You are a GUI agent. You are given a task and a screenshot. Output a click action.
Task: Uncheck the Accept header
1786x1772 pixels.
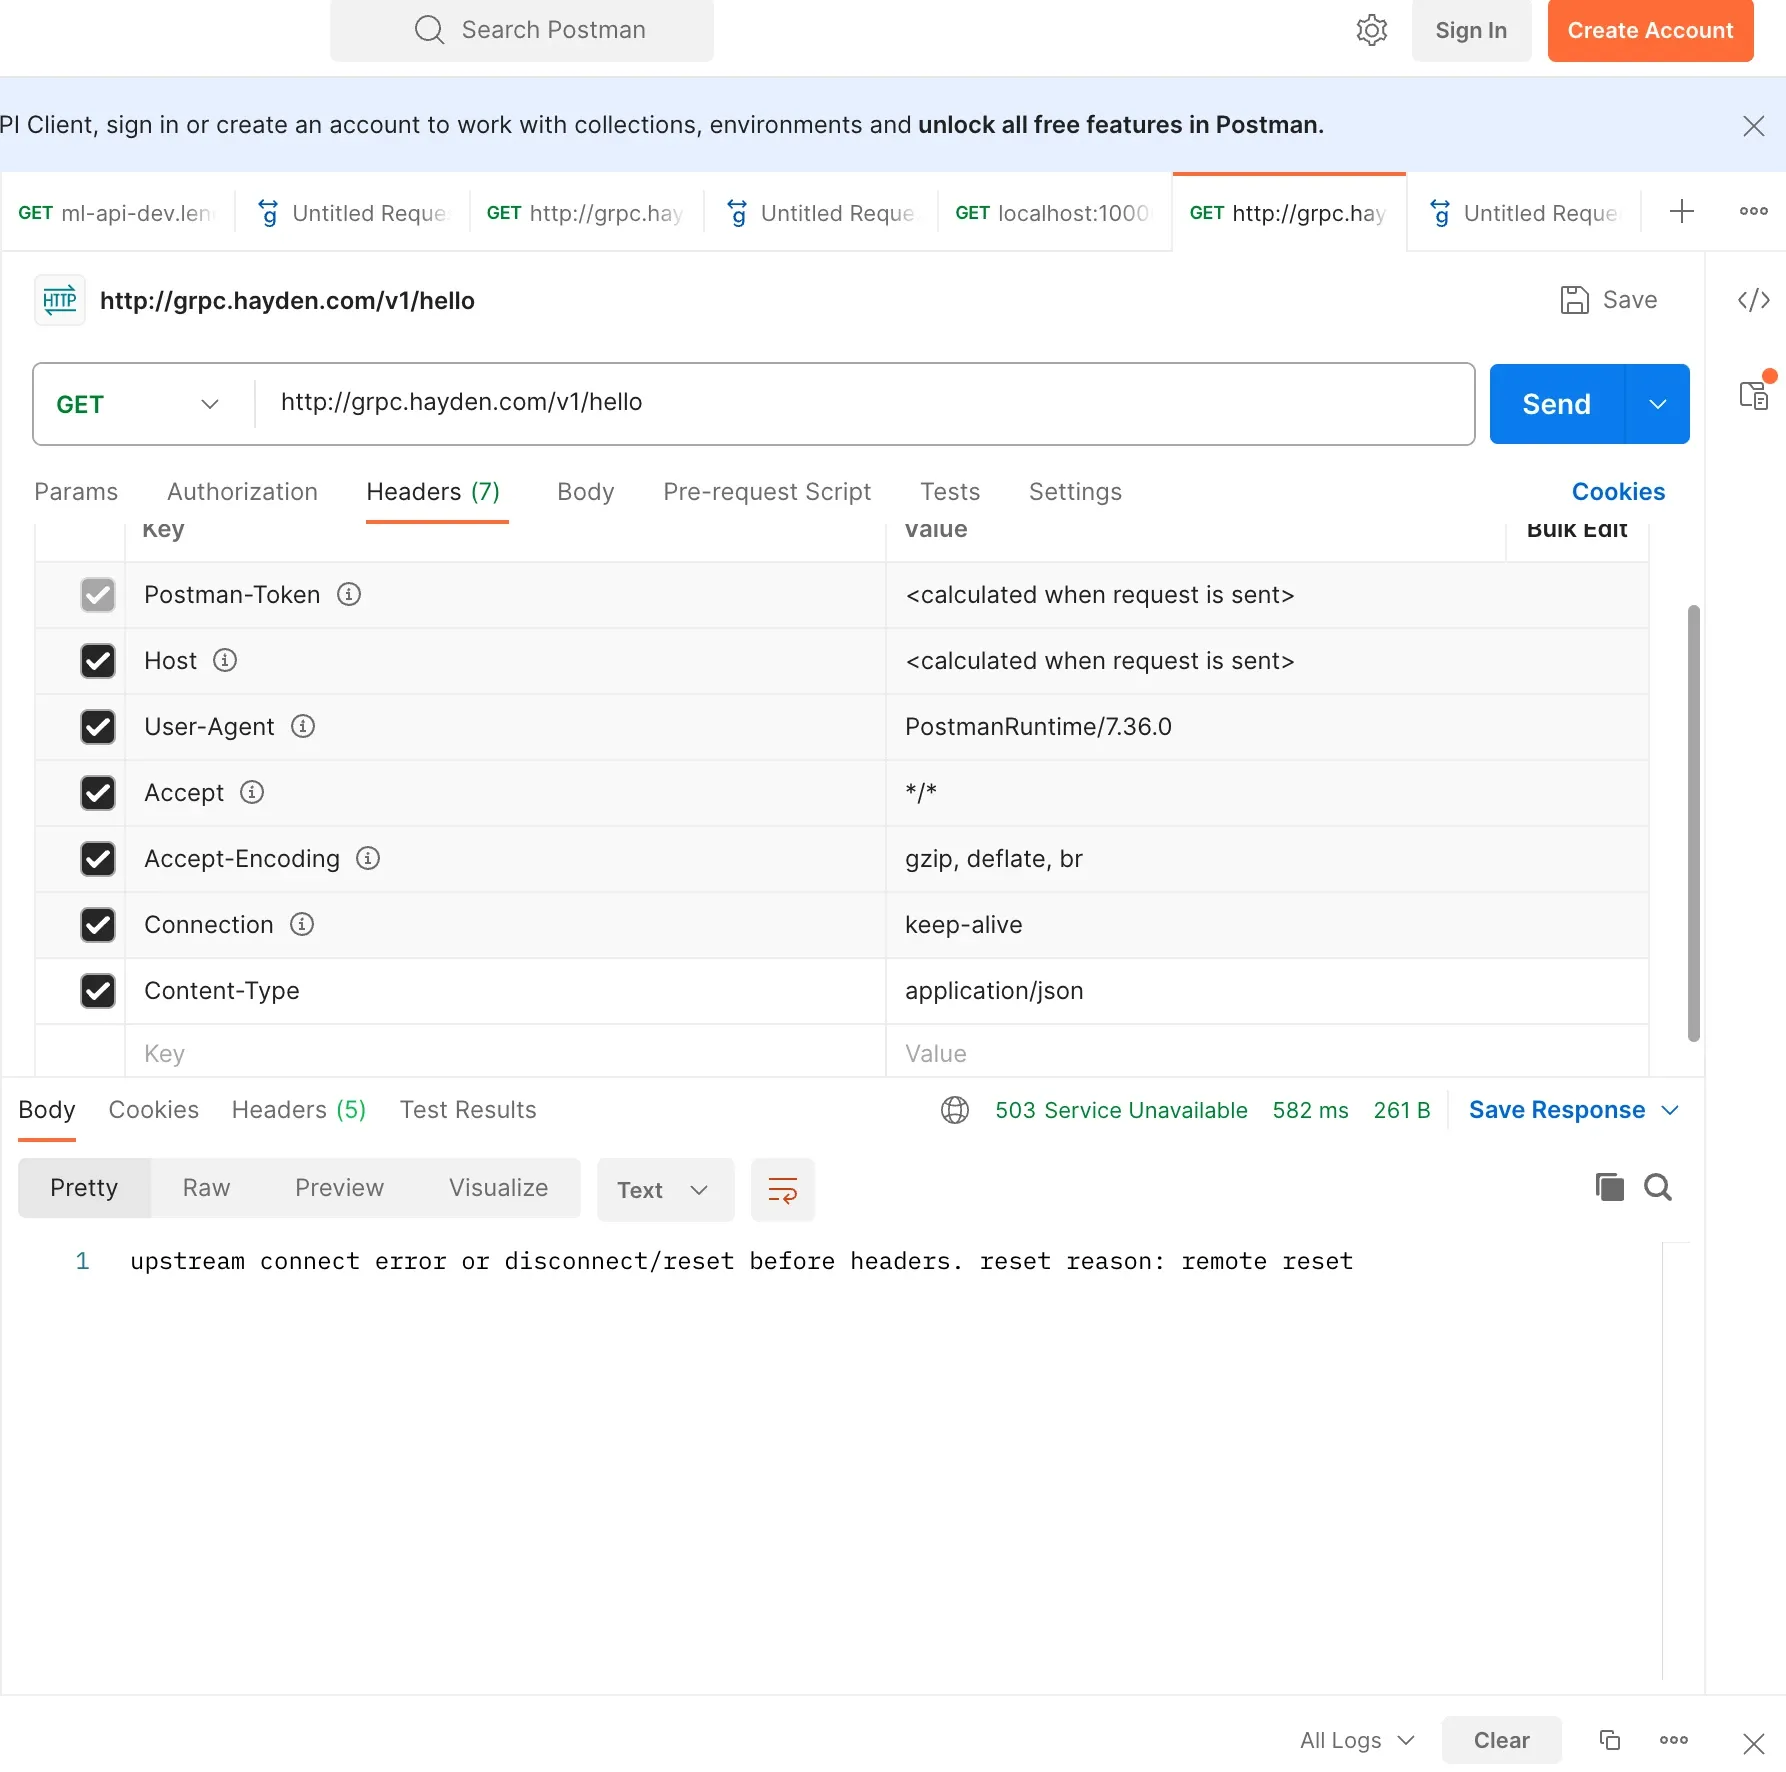(98, 793)
